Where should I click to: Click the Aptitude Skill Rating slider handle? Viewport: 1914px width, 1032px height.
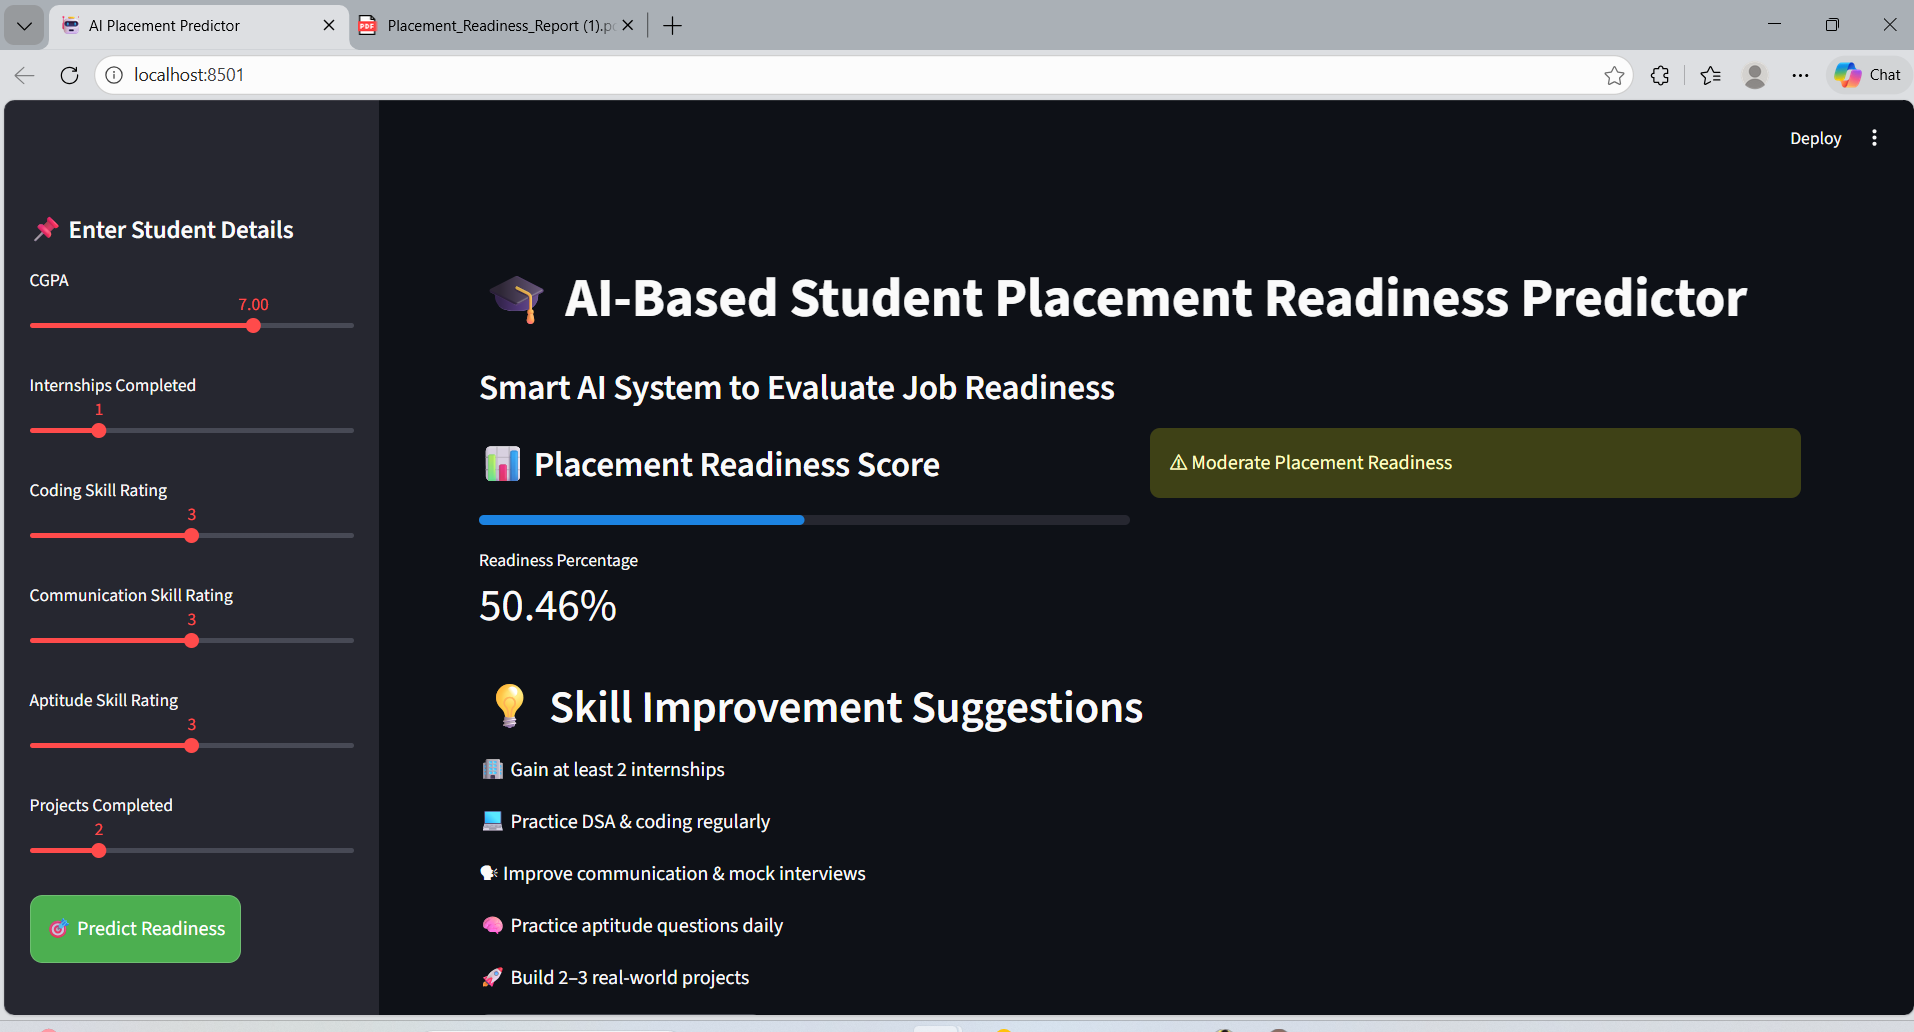tap(192, 746)
